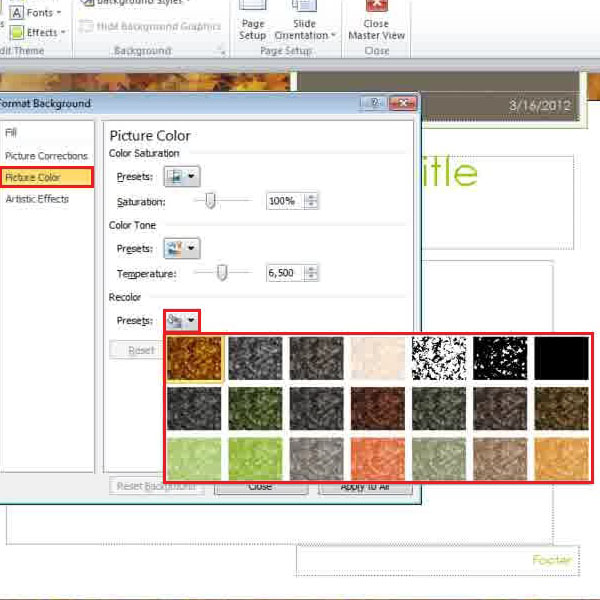Screen dimensions: 600x600
Task: Click the Temperature slider handle
Action: (222, 273)
